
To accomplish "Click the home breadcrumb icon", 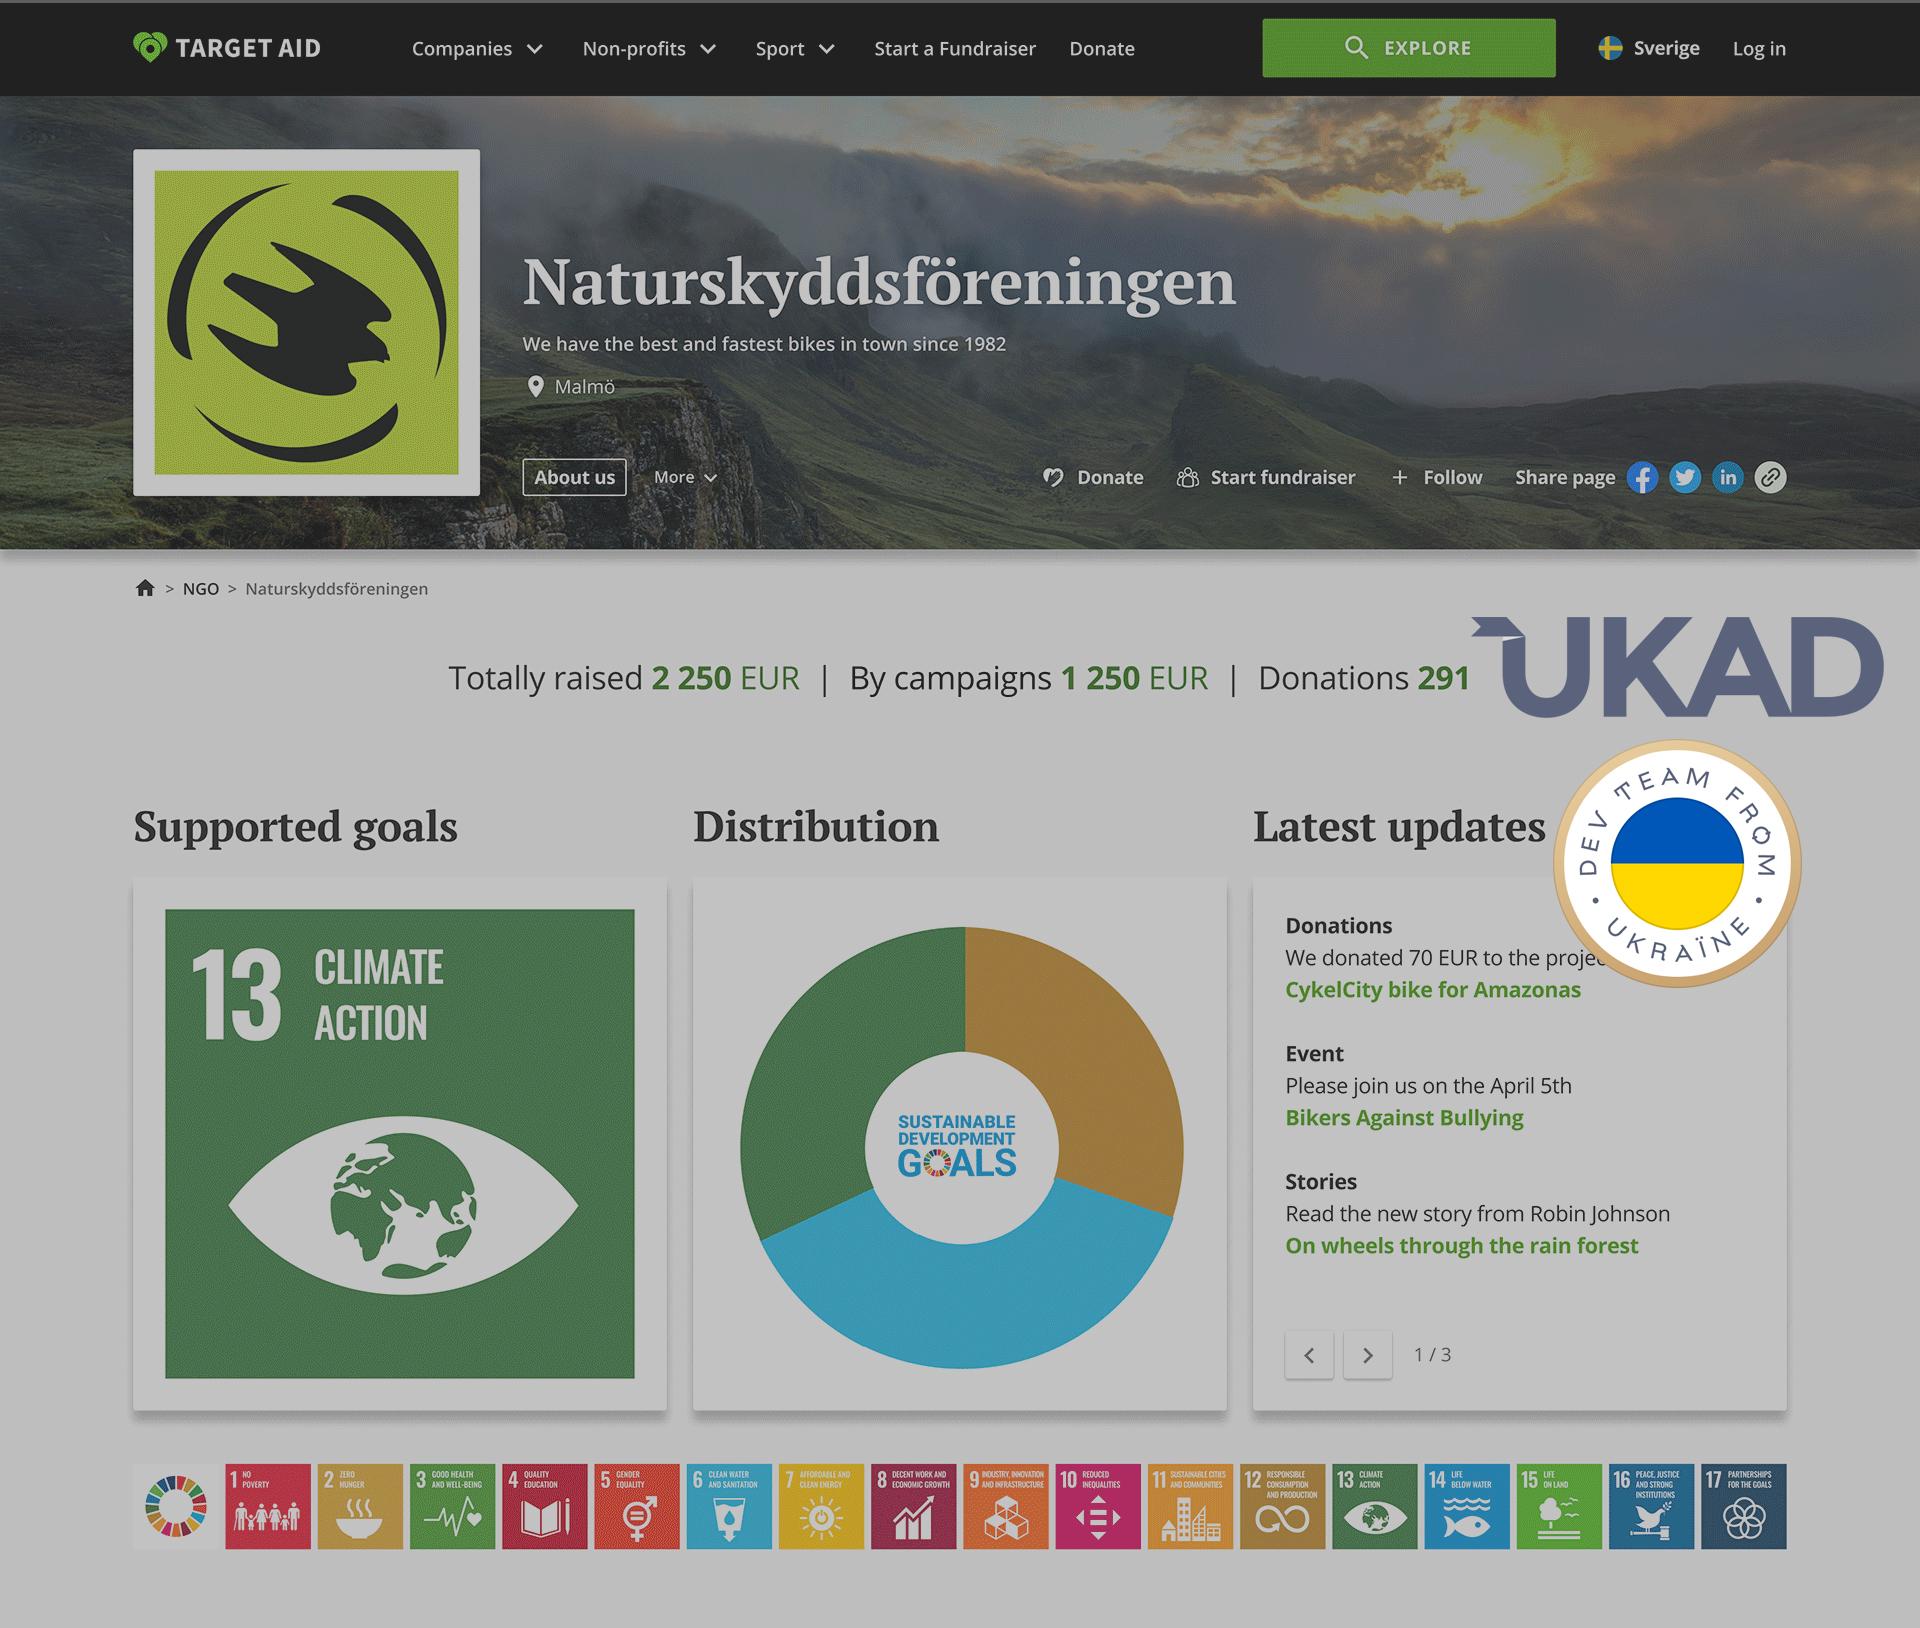I will tap(145, 588).
